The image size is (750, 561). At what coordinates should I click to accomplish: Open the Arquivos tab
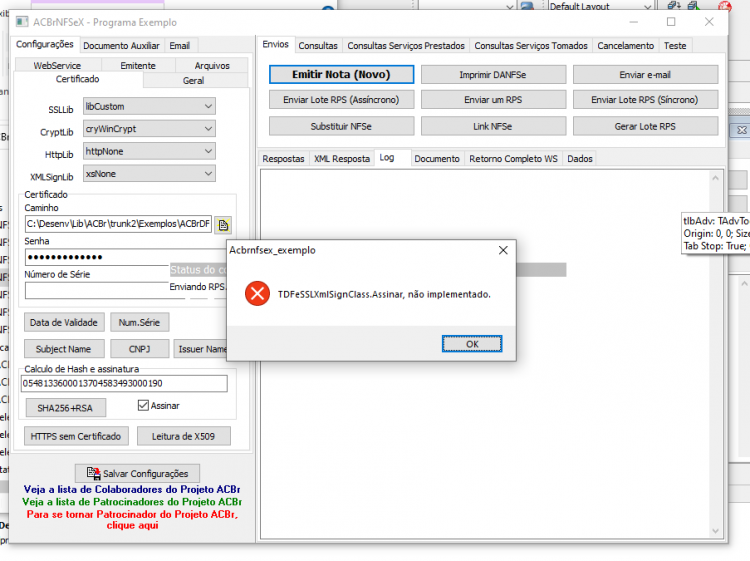(x=212, y=66)
